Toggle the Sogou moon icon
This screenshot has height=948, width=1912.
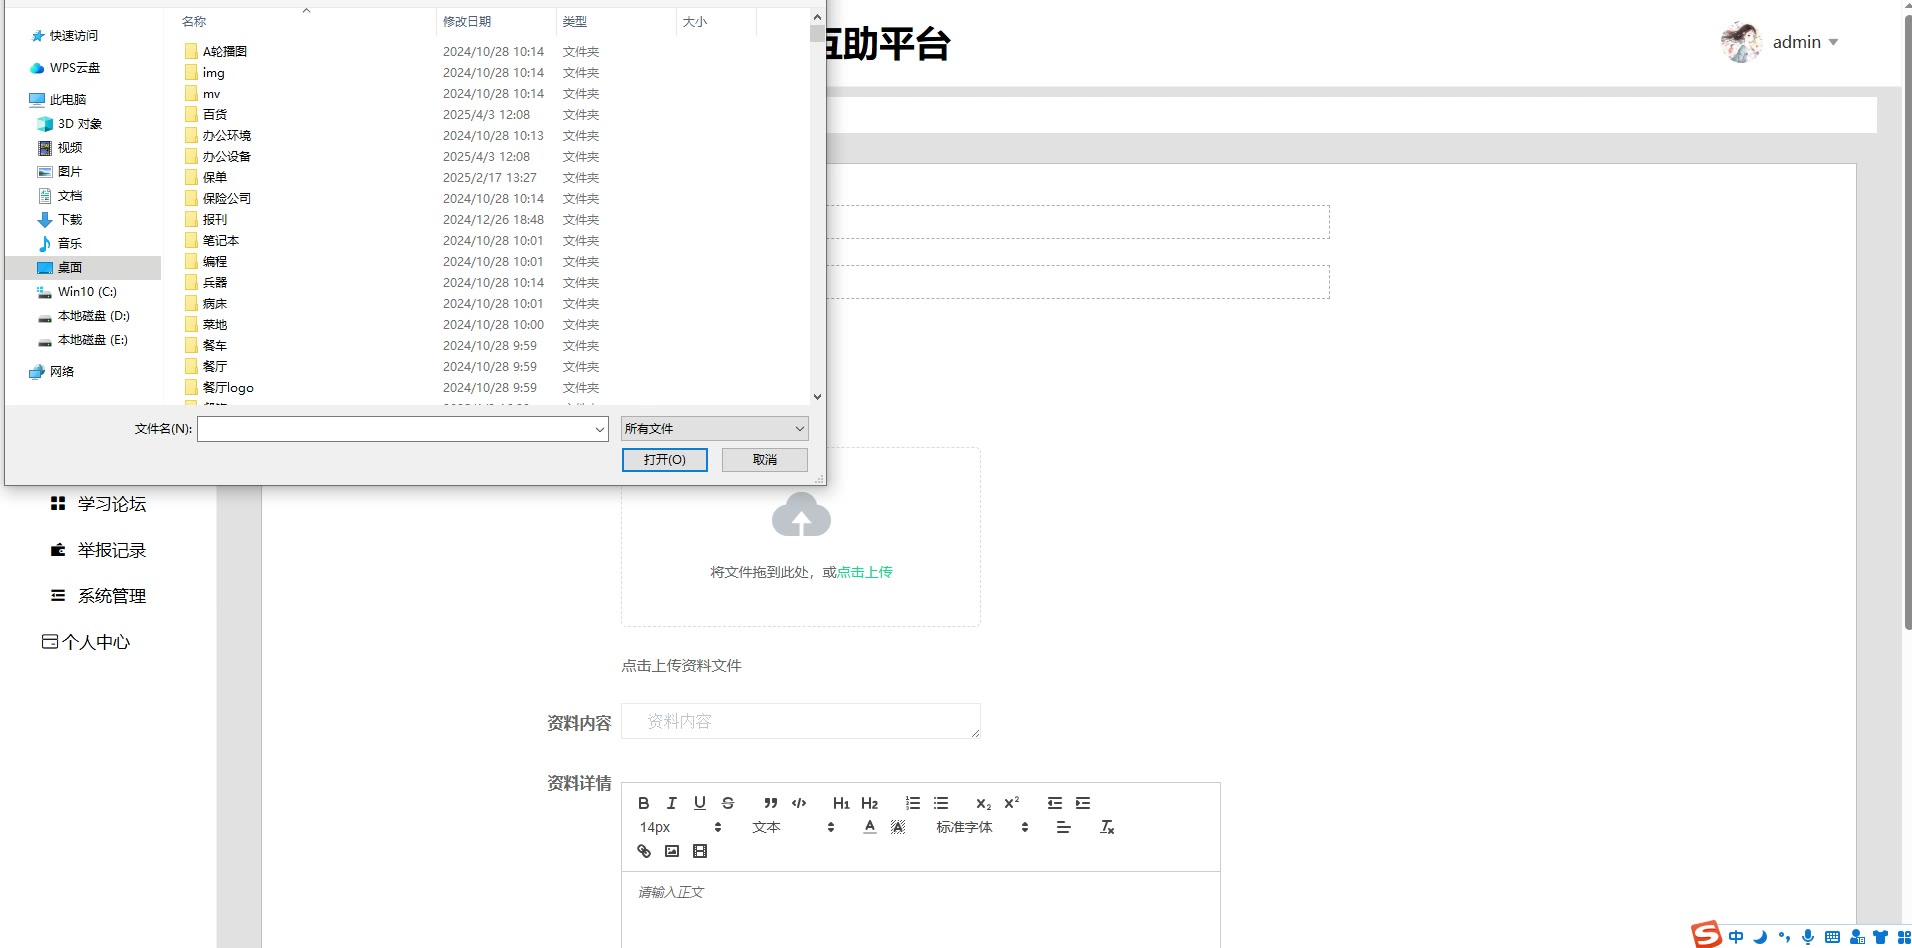[x=1760, y=937]
